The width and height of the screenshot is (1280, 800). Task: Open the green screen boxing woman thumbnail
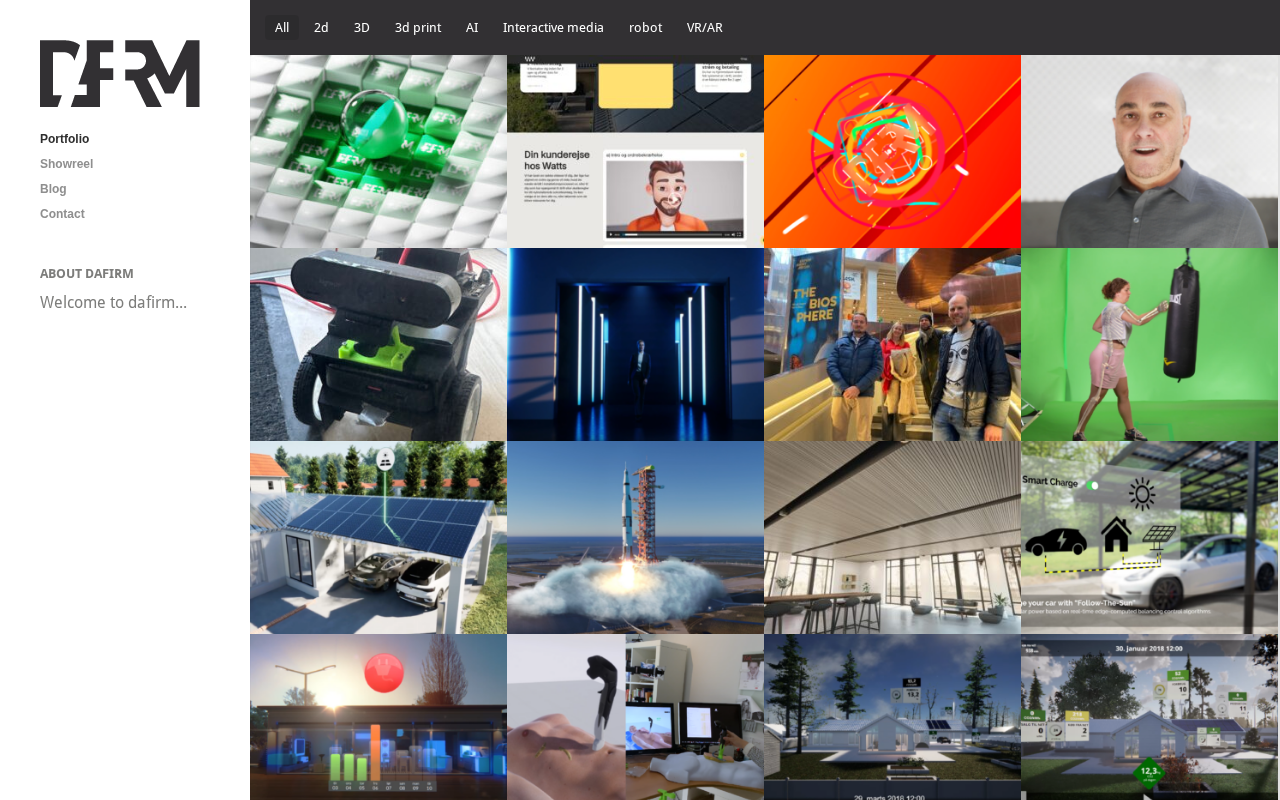1149,344
